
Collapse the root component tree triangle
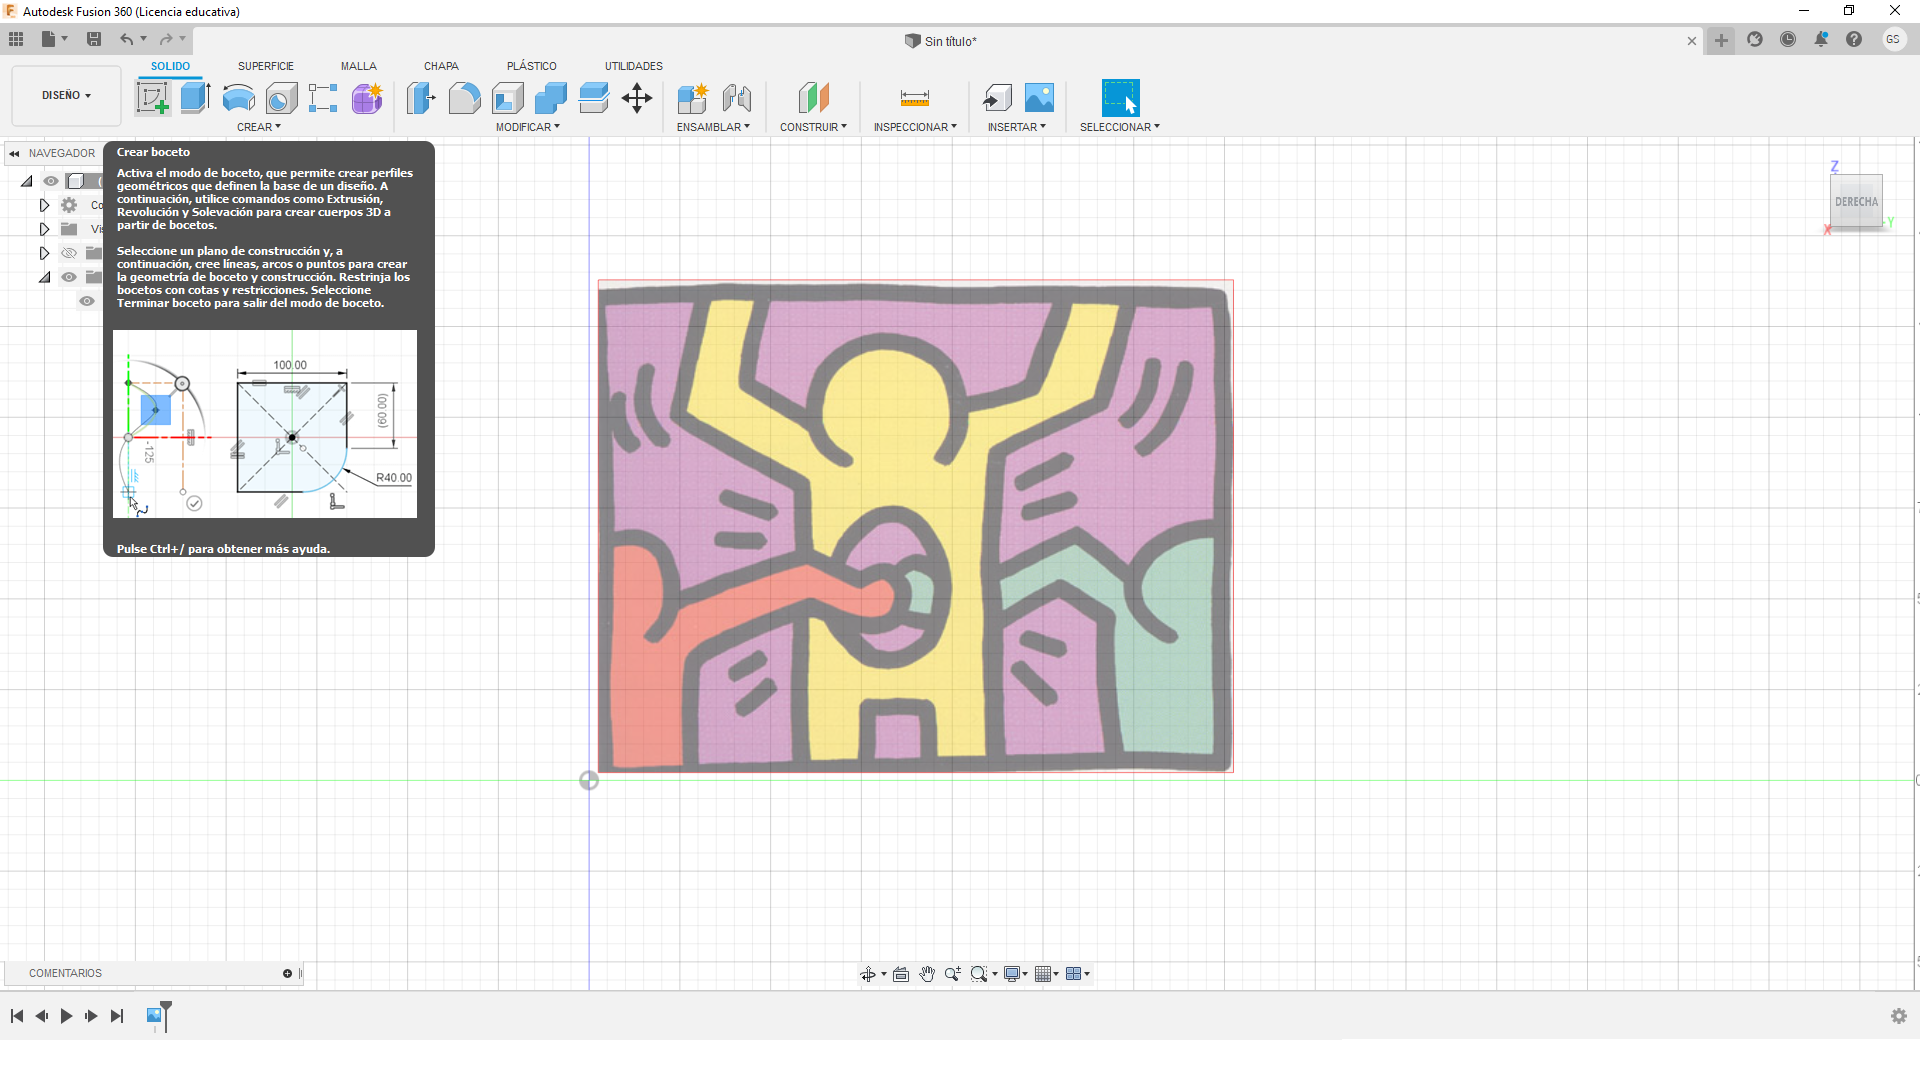coord(27,181)
